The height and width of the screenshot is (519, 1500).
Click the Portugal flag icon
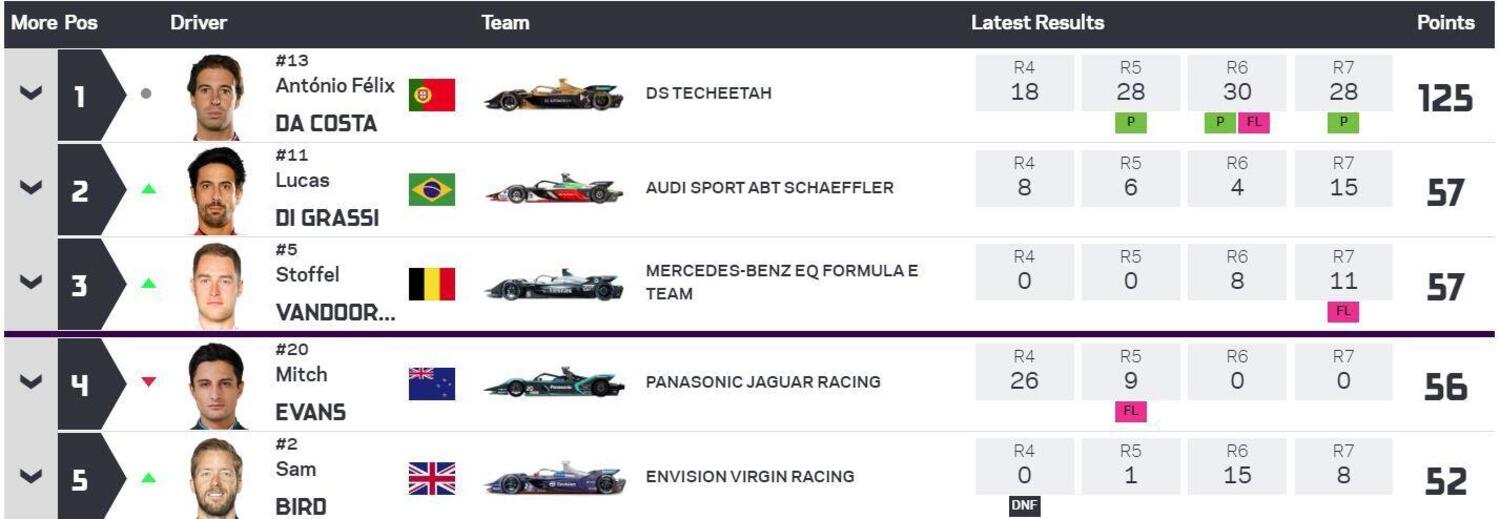[432, 95]
